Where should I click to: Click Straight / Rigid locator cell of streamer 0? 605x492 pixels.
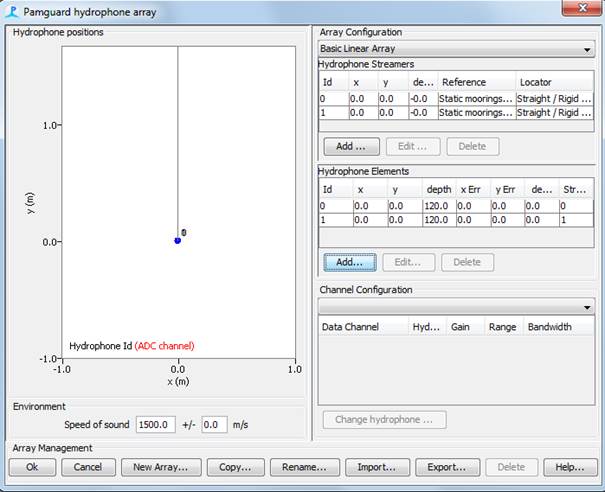[554, 99]
